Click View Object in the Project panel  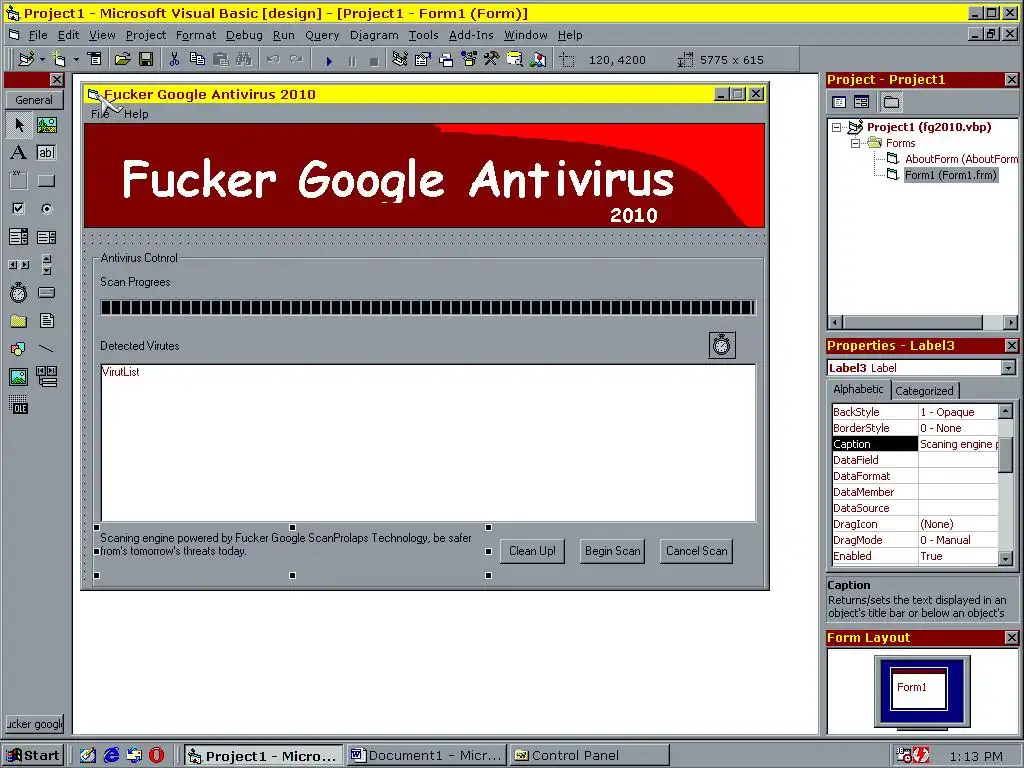click(861, 102)
